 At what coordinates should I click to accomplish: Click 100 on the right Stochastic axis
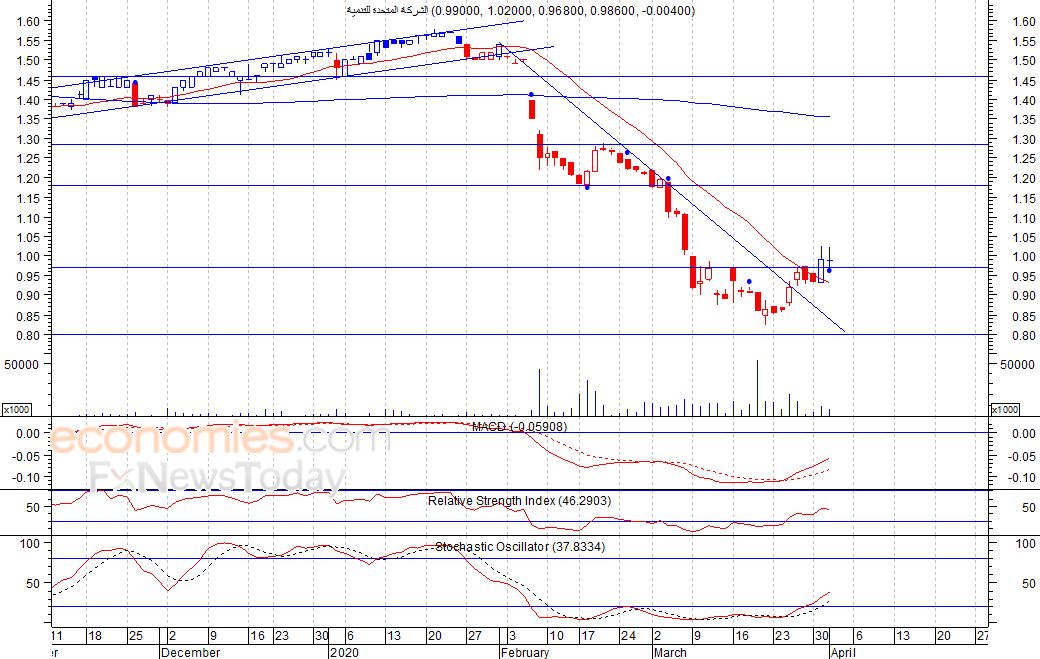tap(1026, 544)
